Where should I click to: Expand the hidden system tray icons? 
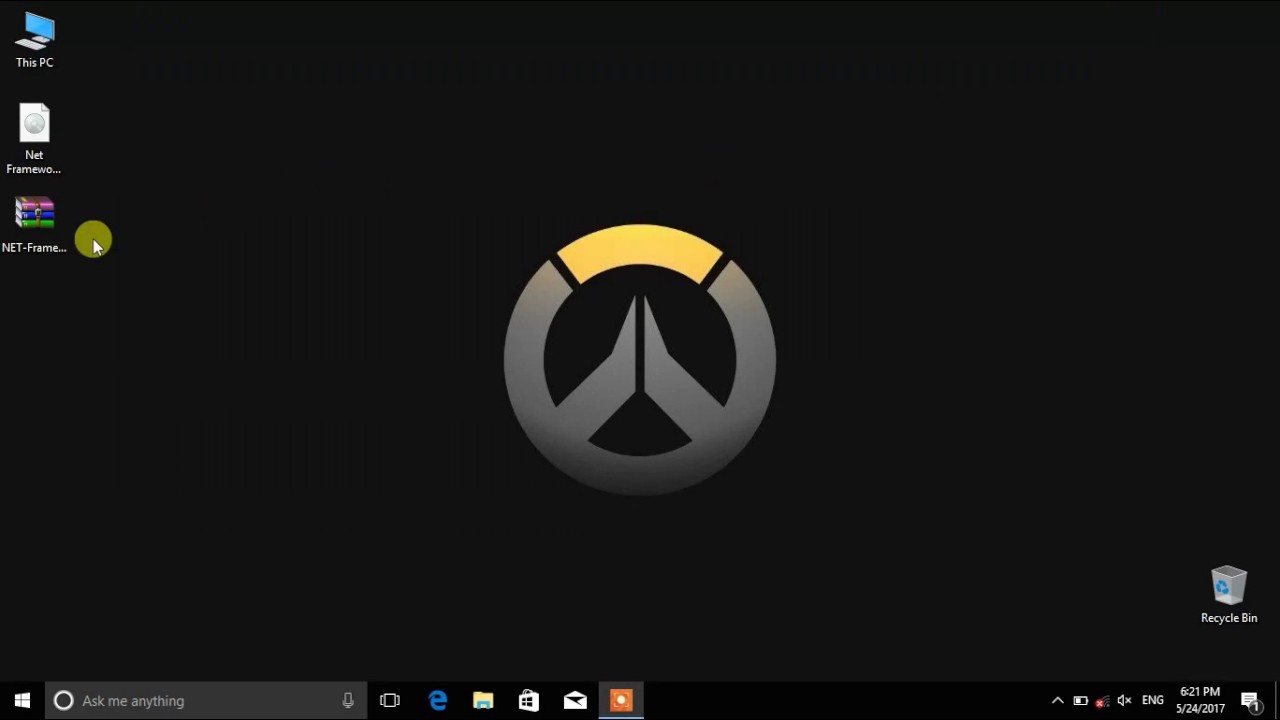[1057, 701]
